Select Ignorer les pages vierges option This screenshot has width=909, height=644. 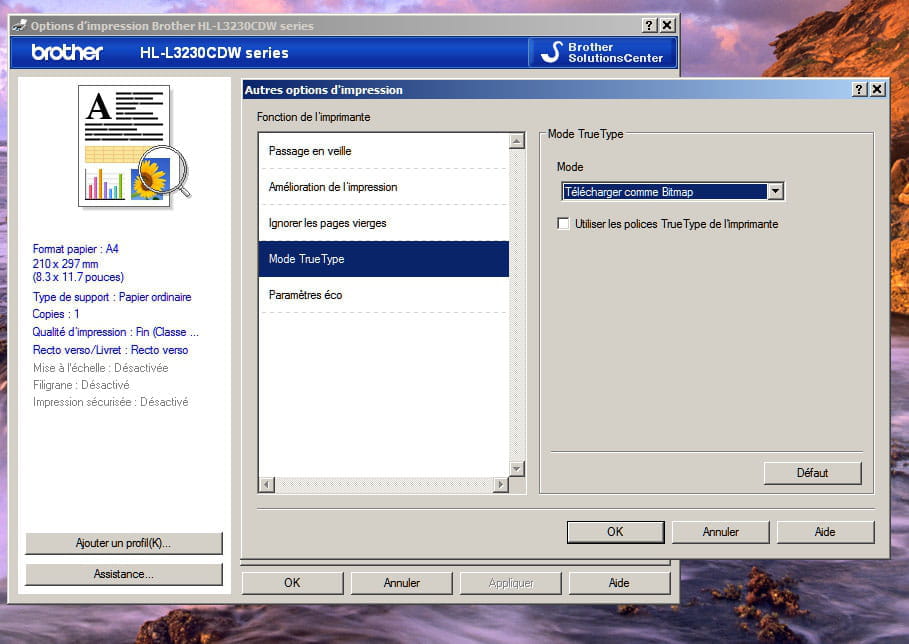pyautogui.click(x=384, y=223)
